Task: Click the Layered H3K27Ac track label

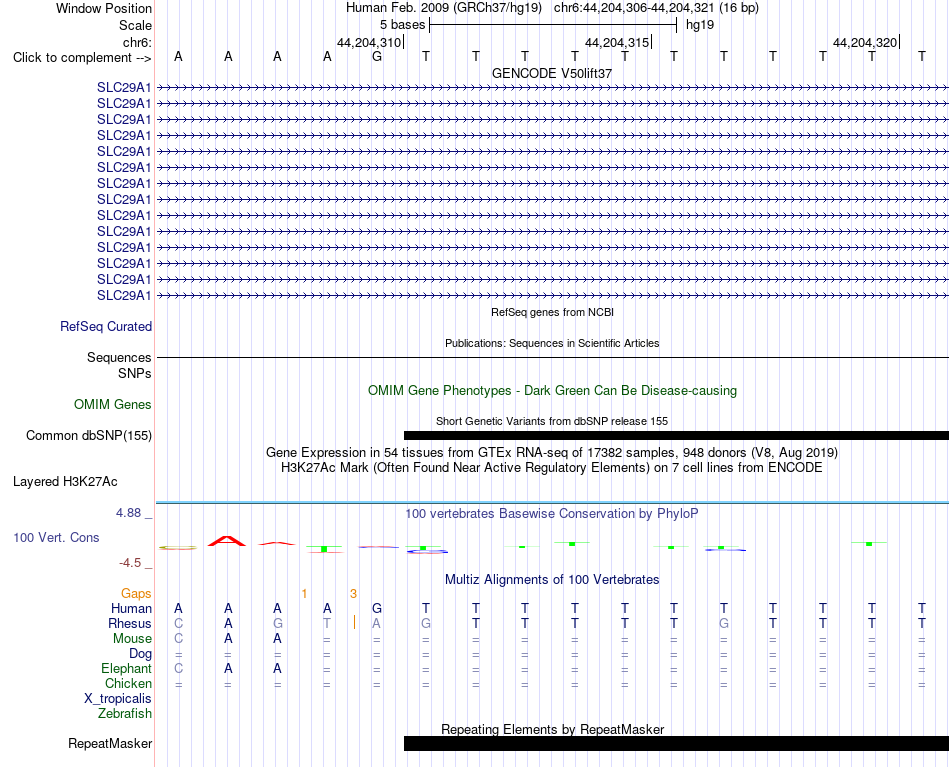Action: (x=65, y=482)
